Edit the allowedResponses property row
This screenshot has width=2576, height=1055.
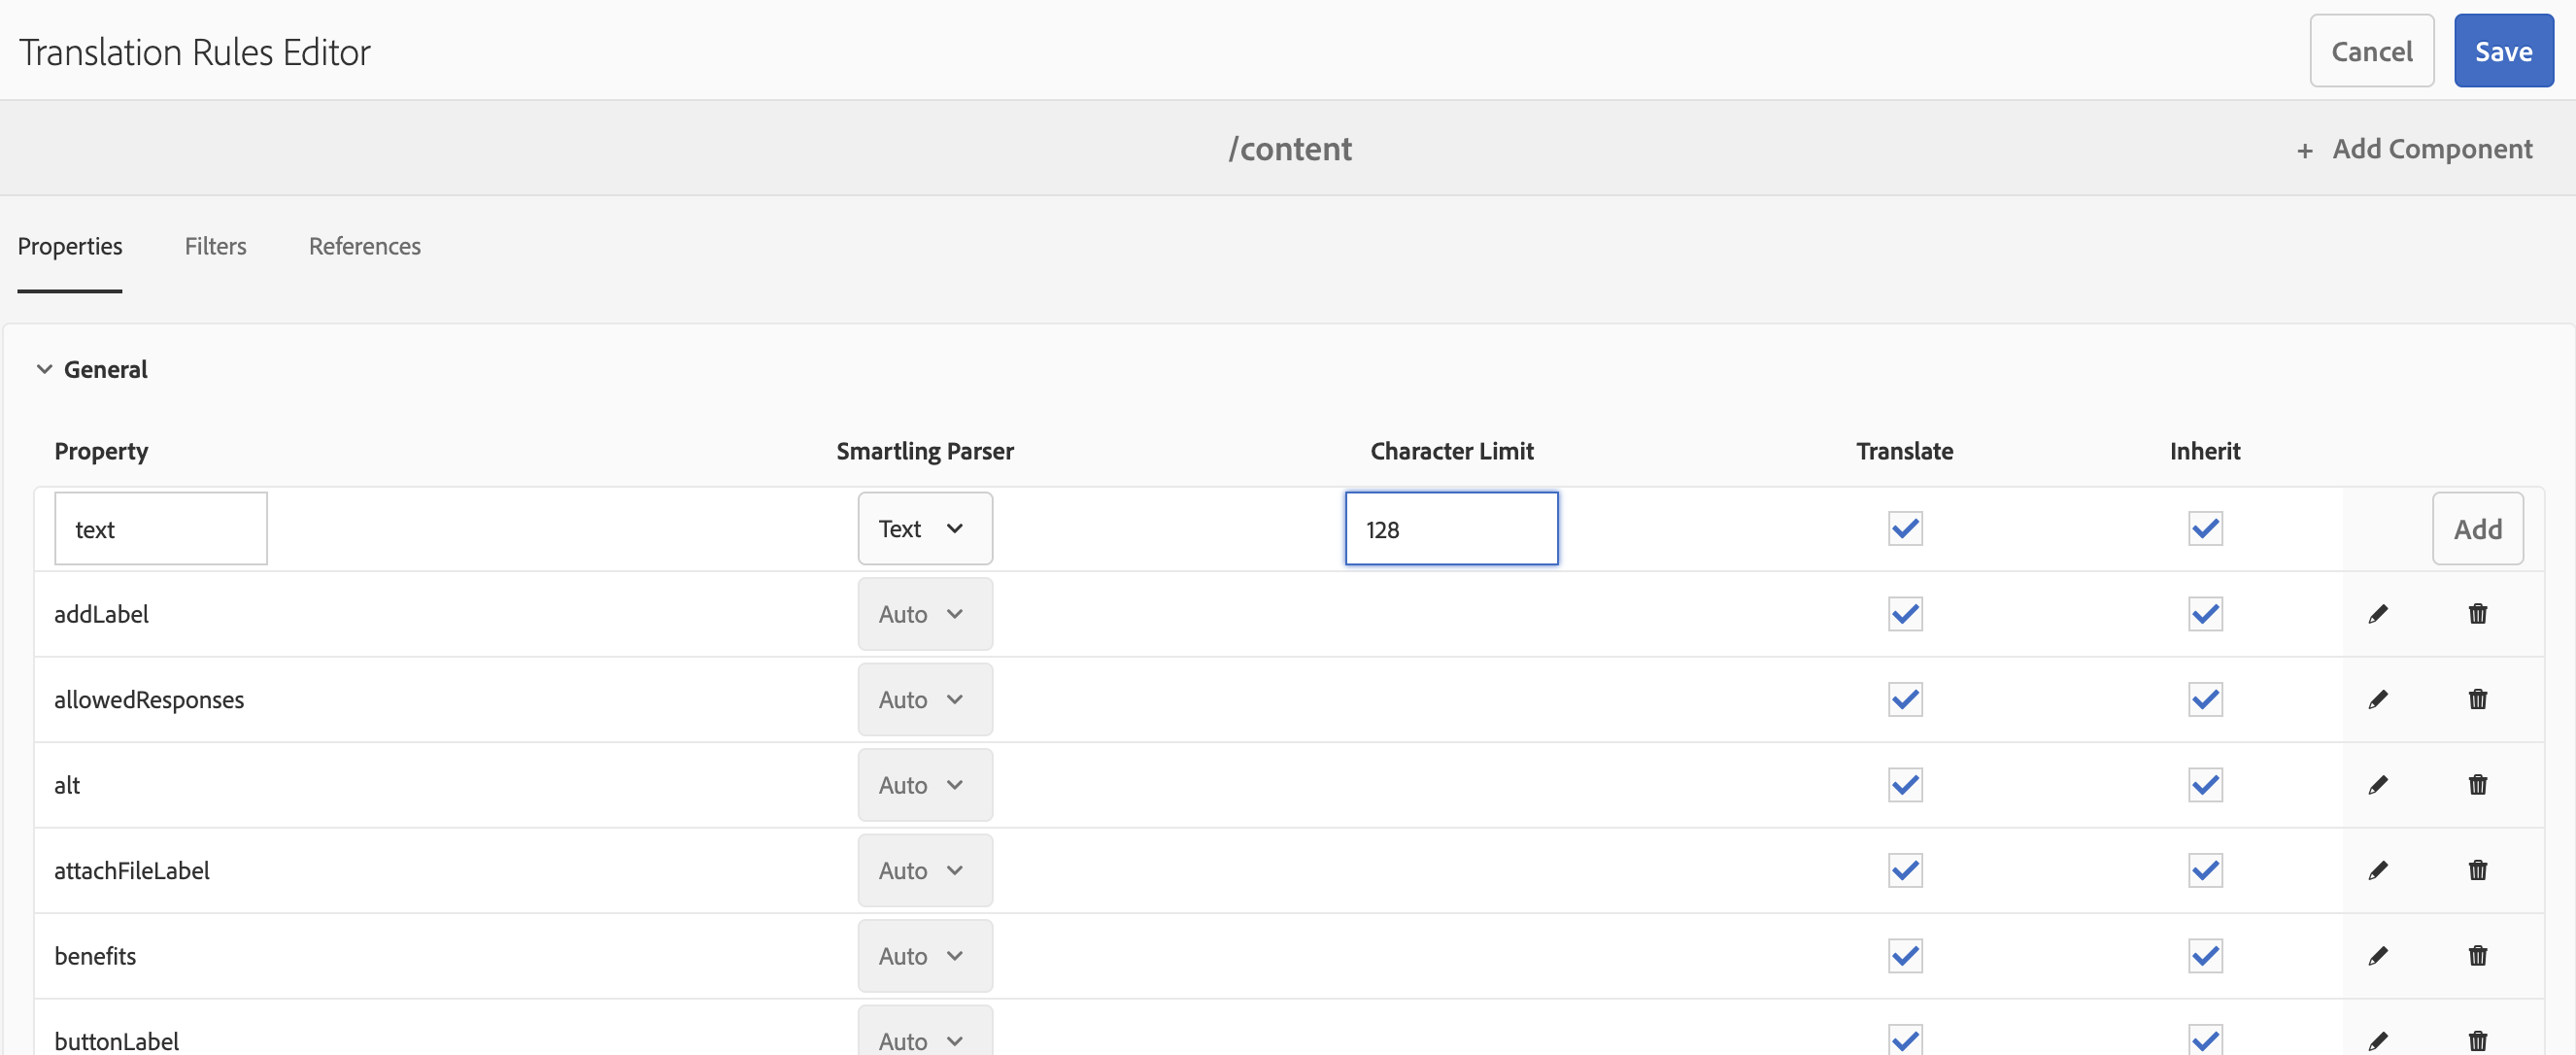(2377, 699)
